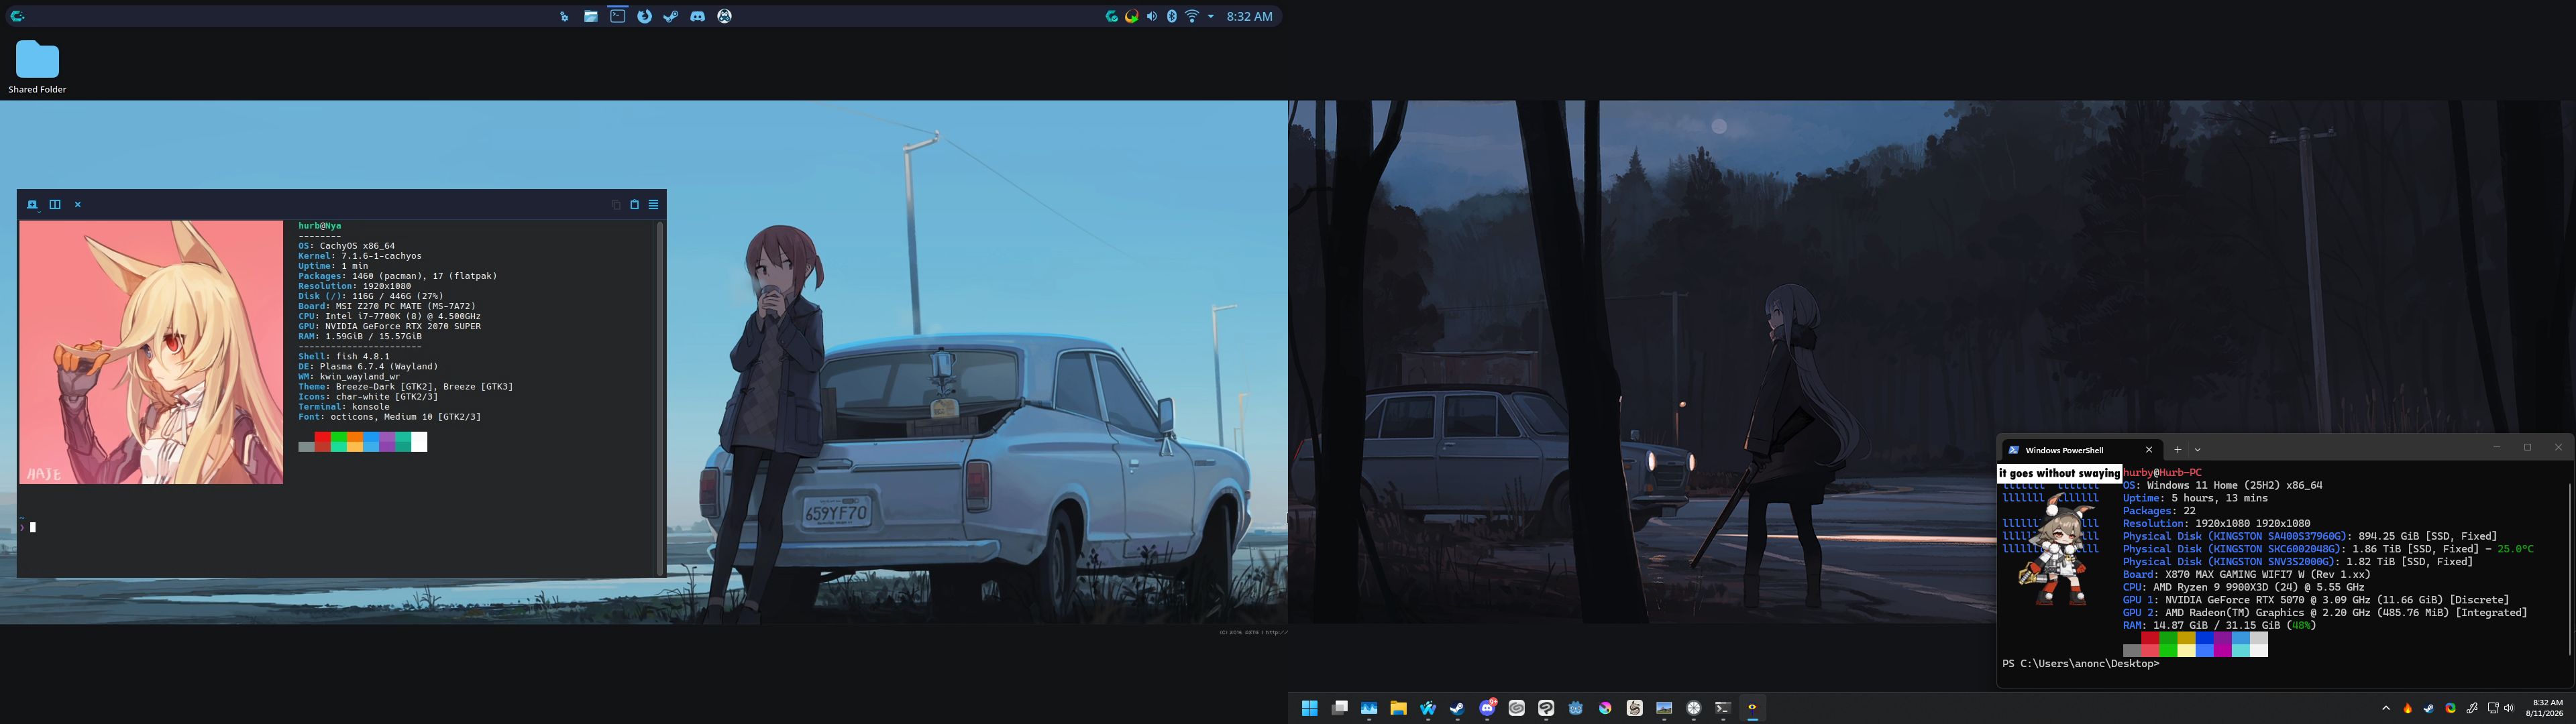This screenshot has height=724, width=2576.
Task: Click the "CPU: AMD Ryzen 9 9900X3D" line
Action: click(2244, 588)
